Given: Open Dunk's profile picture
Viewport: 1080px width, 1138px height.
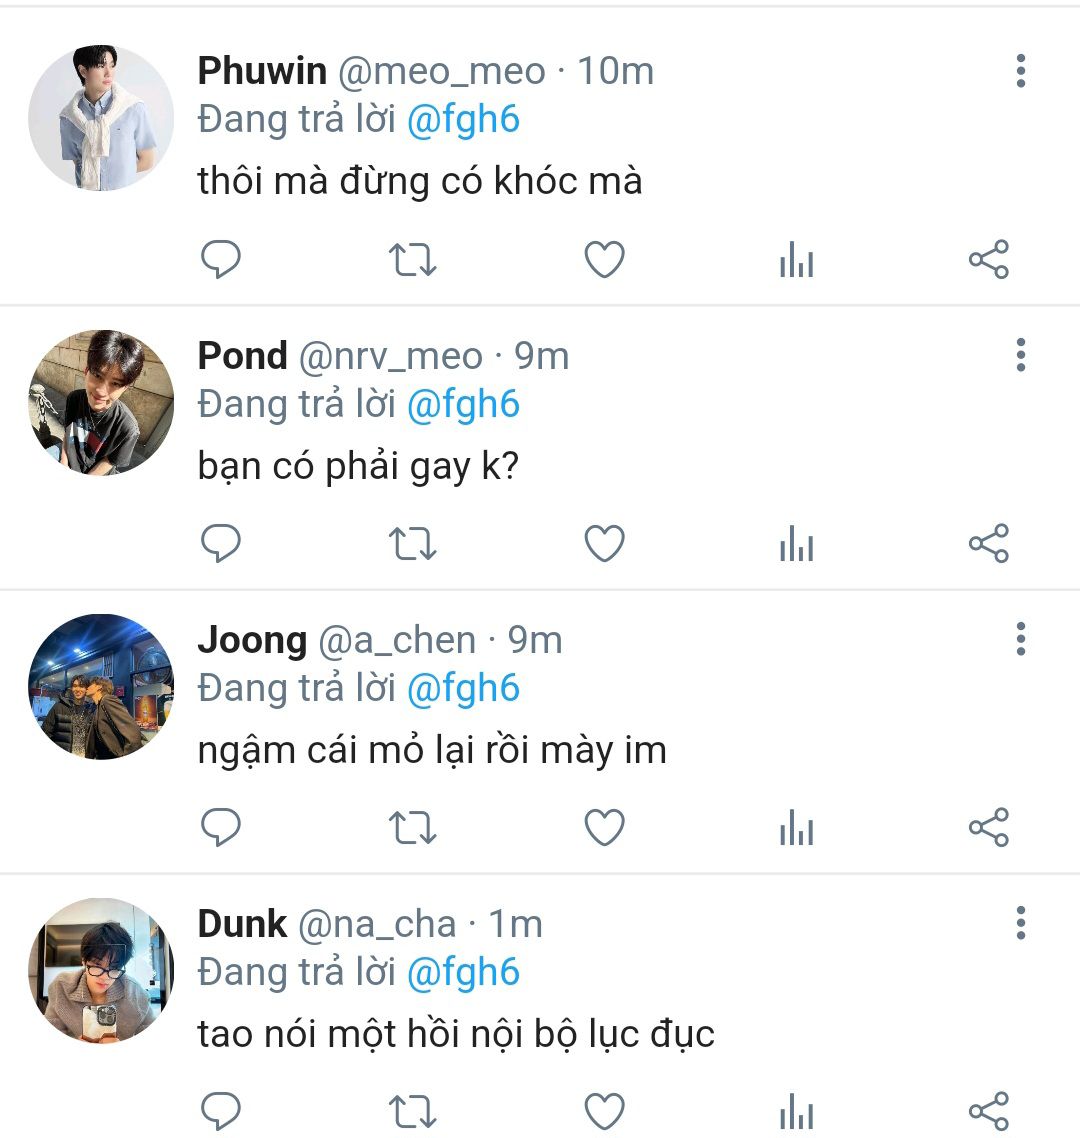Looking at the screenshot, I should 101,970.
